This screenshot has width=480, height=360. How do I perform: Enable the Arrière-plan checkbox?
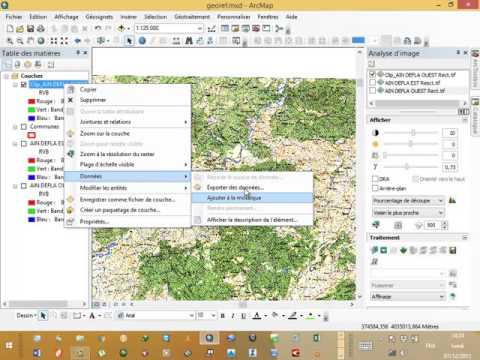(x=375, y=188)
